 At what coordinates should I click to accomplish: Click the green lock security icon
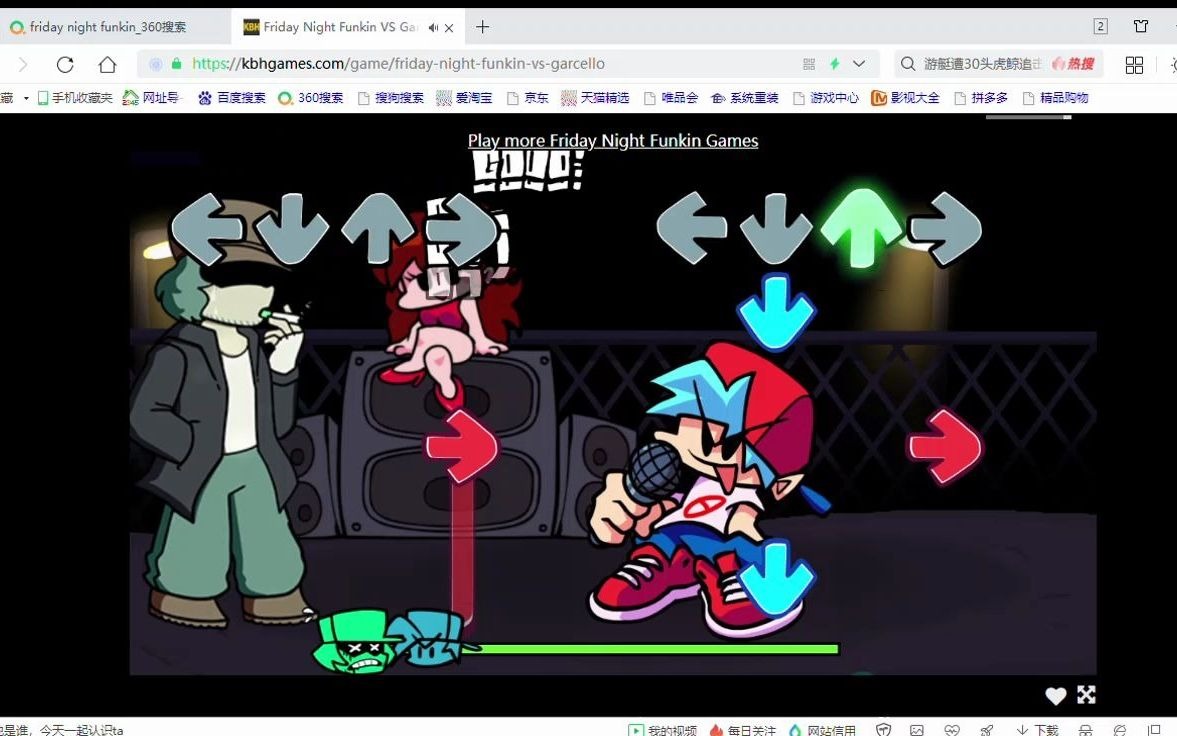tap(176, 64)
